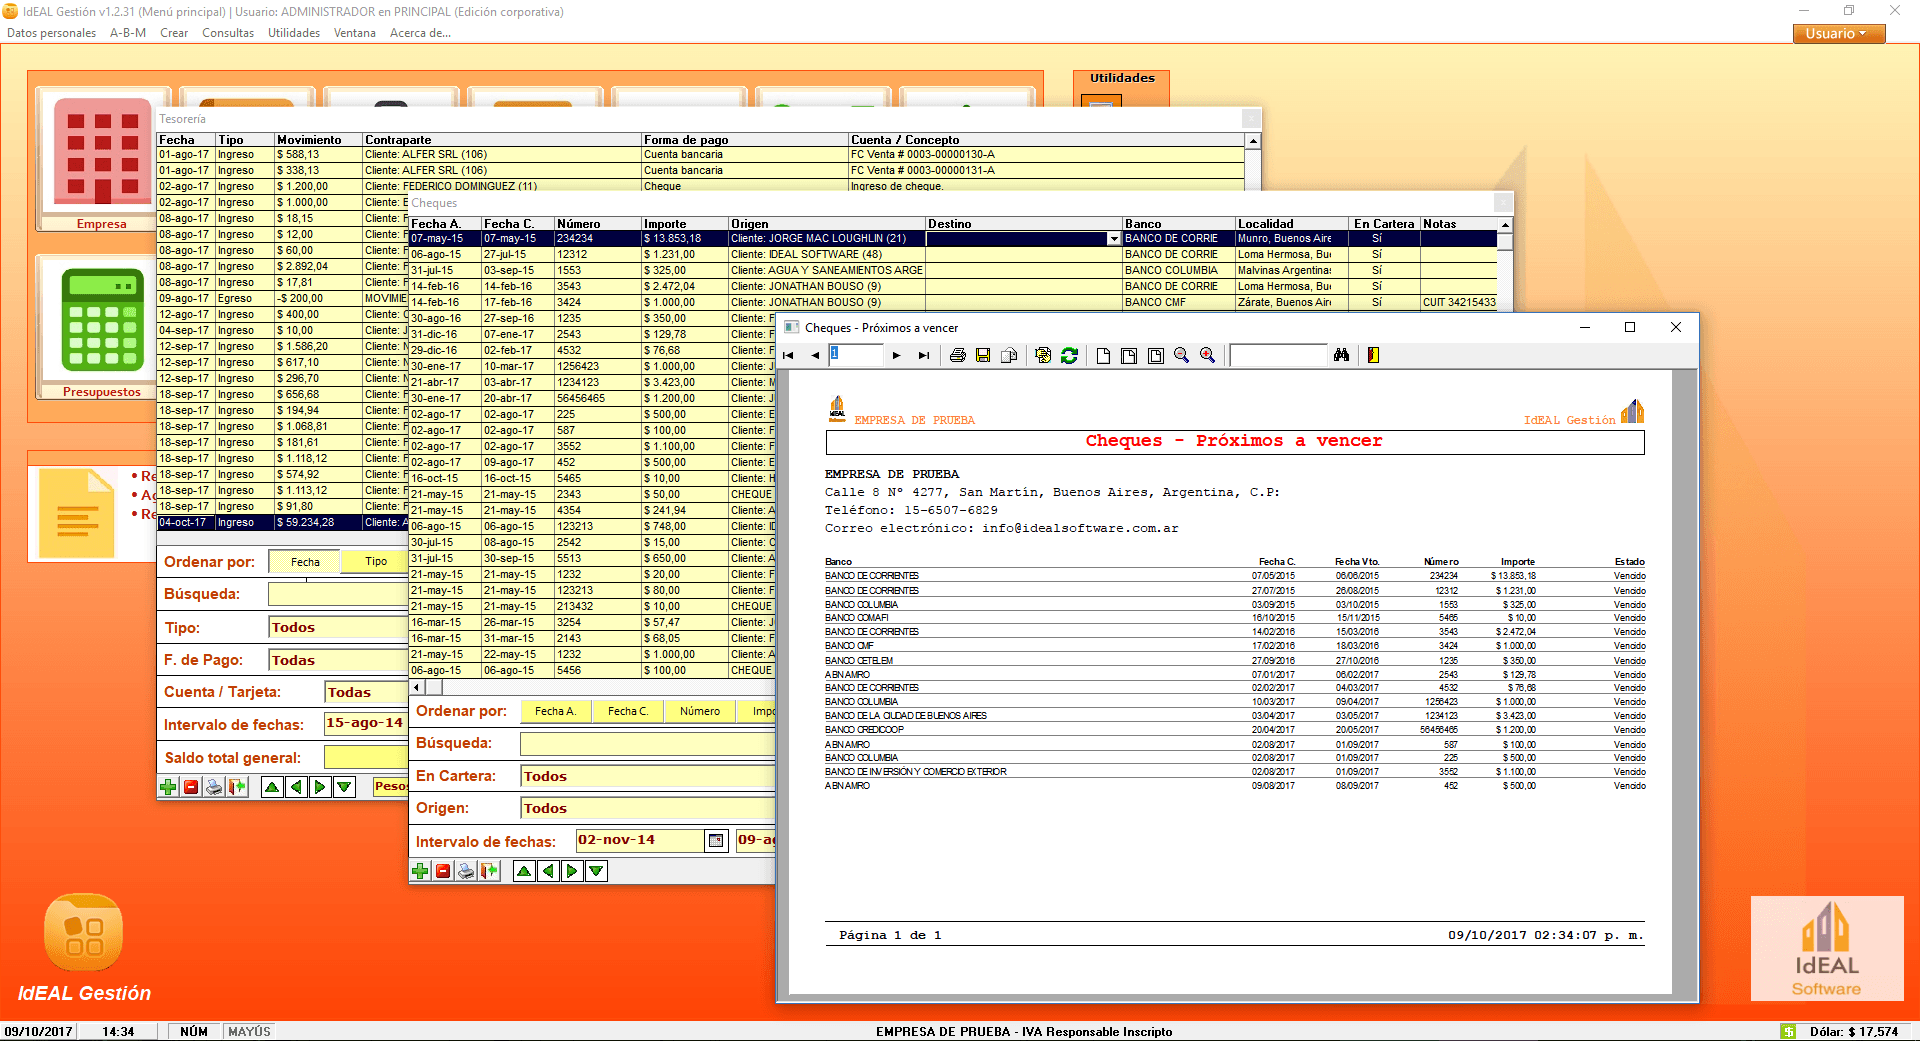Sort Cheques by Fecha C. button
This screenshot has height=1041, width=1920.
tap(628, 711)
